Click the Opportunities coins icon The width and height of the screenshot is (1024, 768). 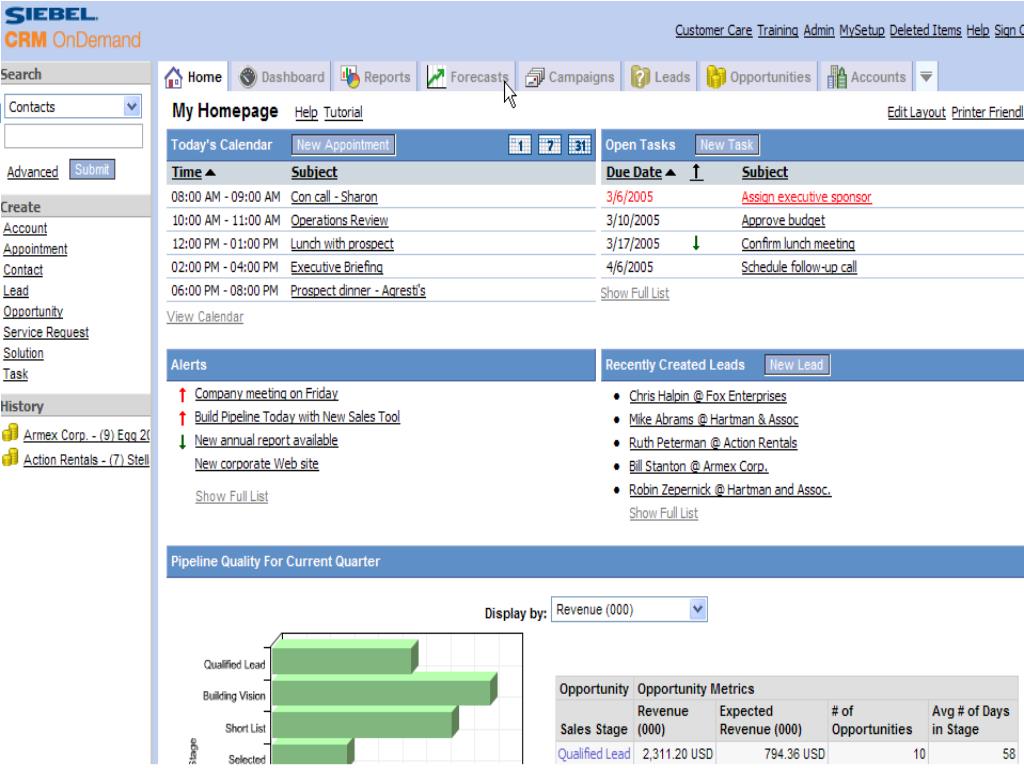(x=716, y=77)
